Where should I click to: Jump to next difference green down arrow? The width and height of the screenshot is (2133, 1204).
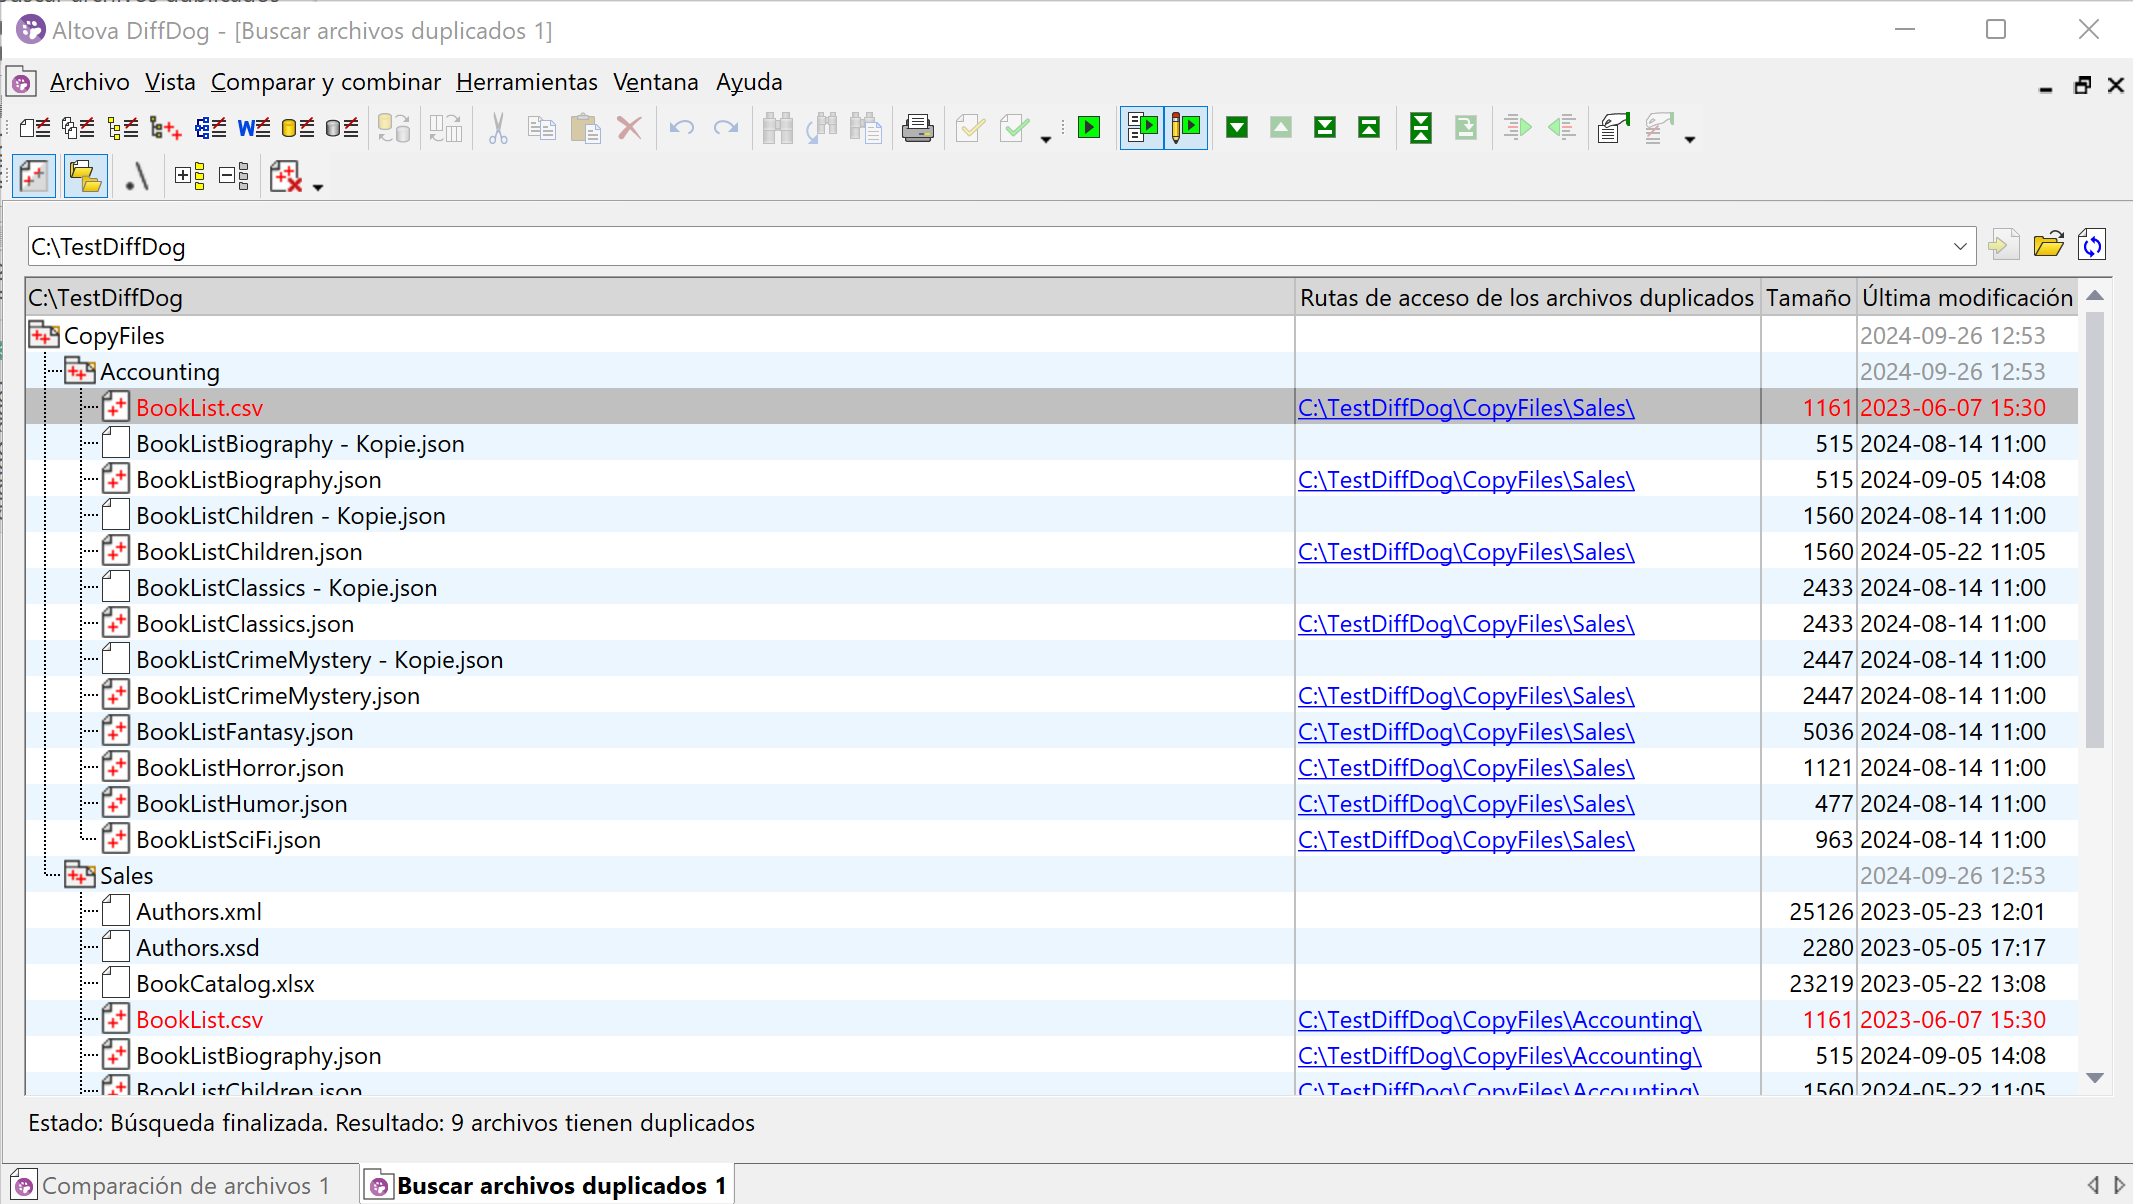point(1237,128)
